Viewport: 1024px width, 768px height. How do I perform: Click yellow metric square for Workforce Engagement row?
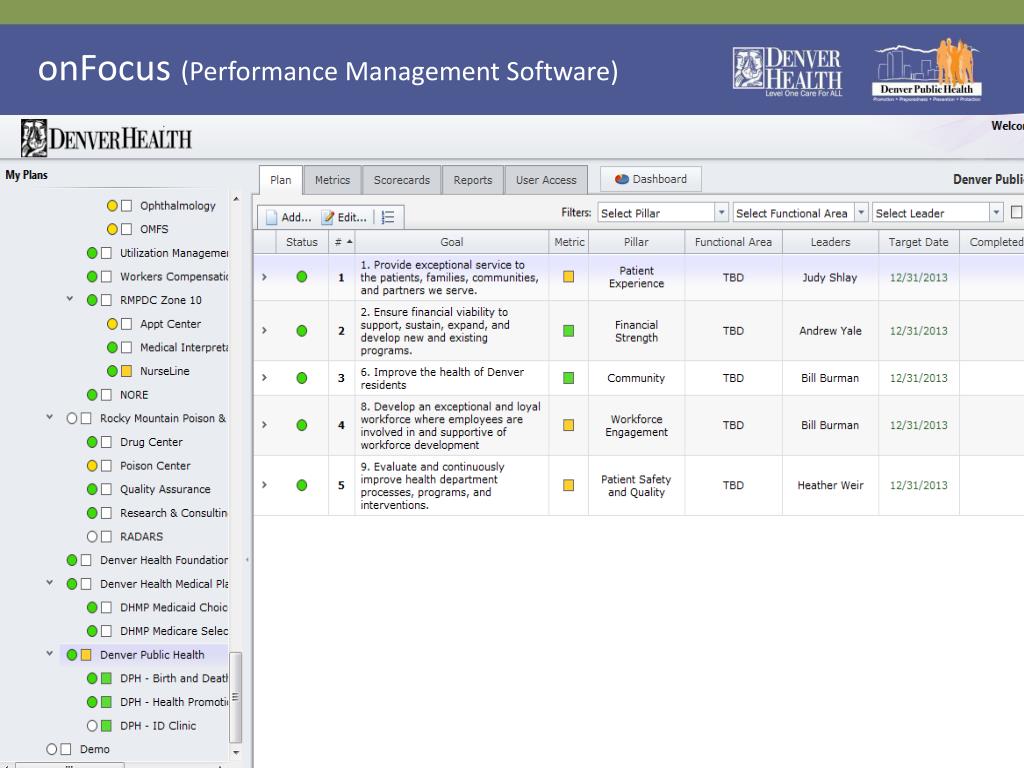click(x=569, y=425)
